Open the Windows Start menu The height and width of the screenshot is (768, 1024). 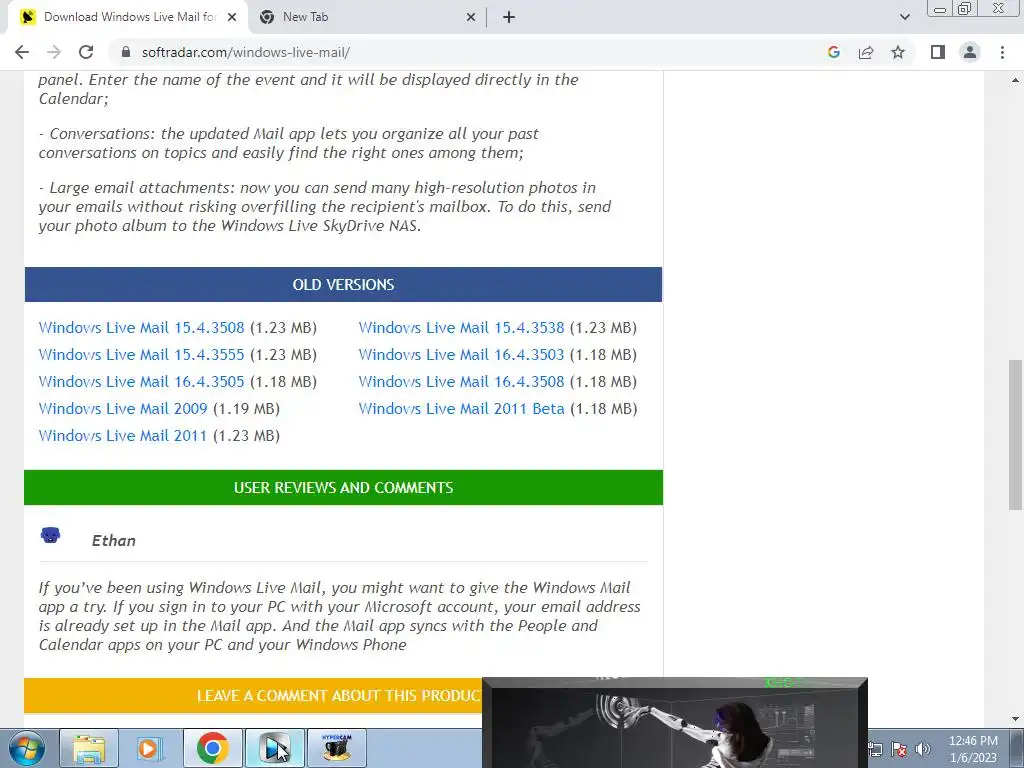point(25,748)
